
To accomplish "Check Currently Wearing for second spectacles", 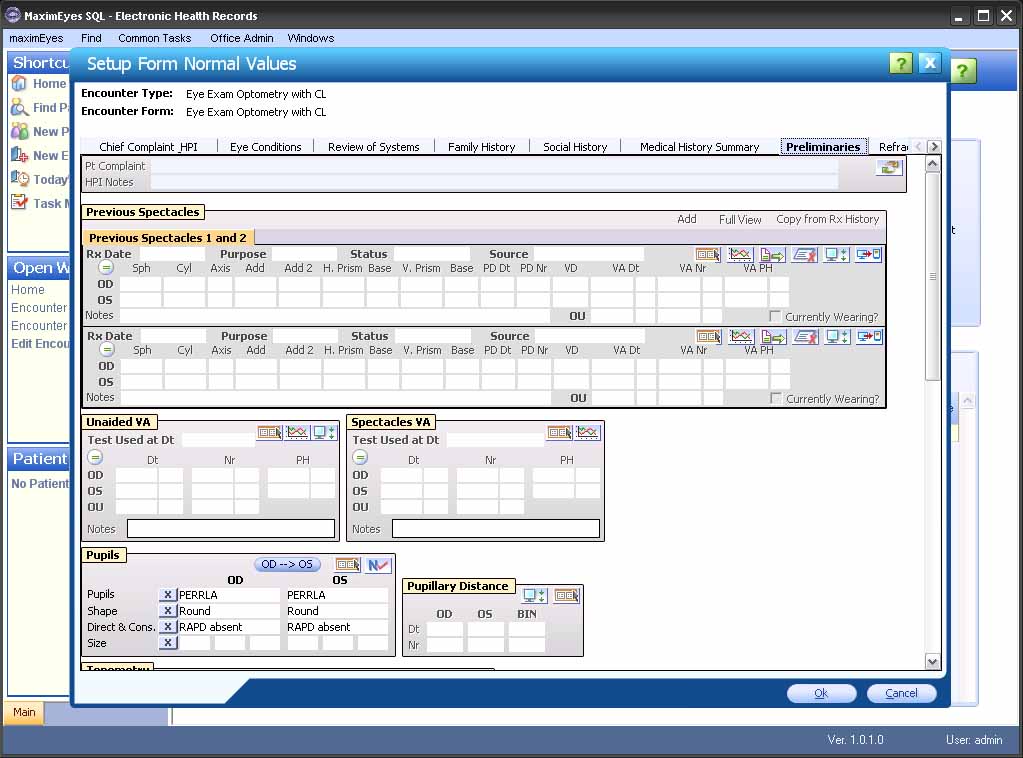I will pos(776,398).
